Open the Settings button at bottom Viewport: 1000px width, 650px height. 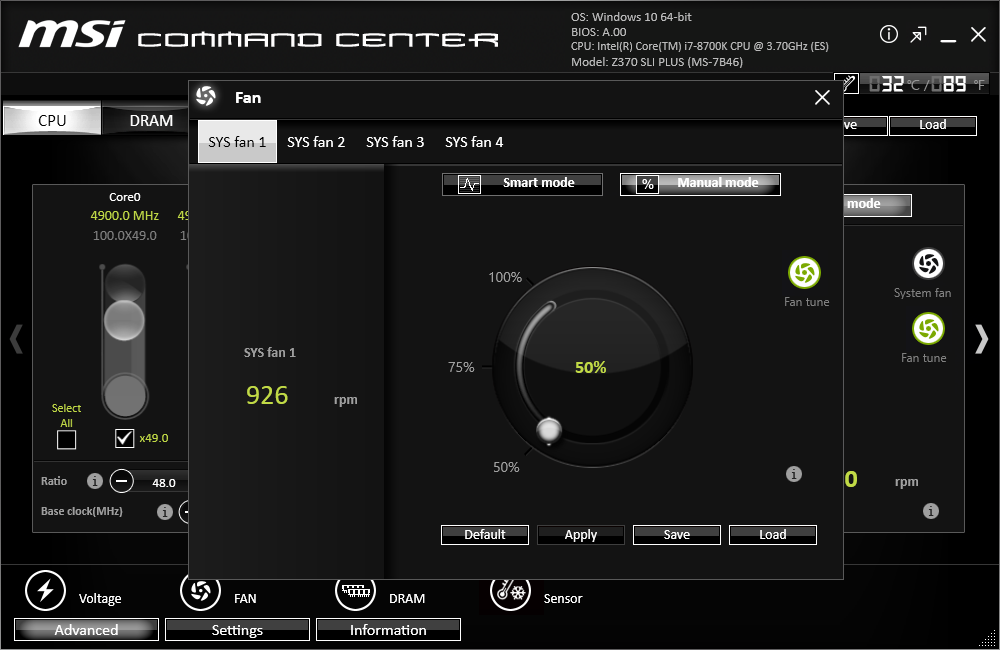[237, 630]
